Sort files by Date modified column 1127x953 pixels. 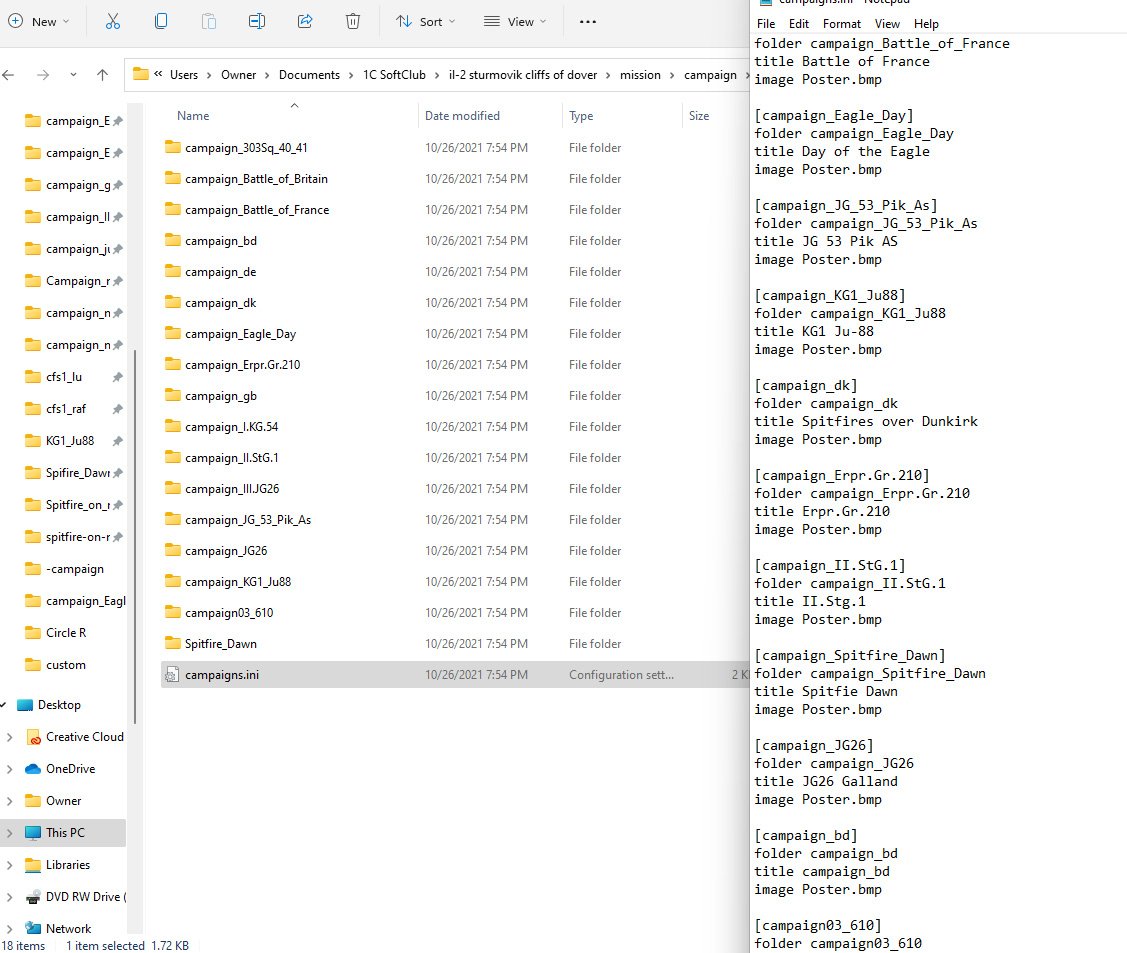coord(462,116)
